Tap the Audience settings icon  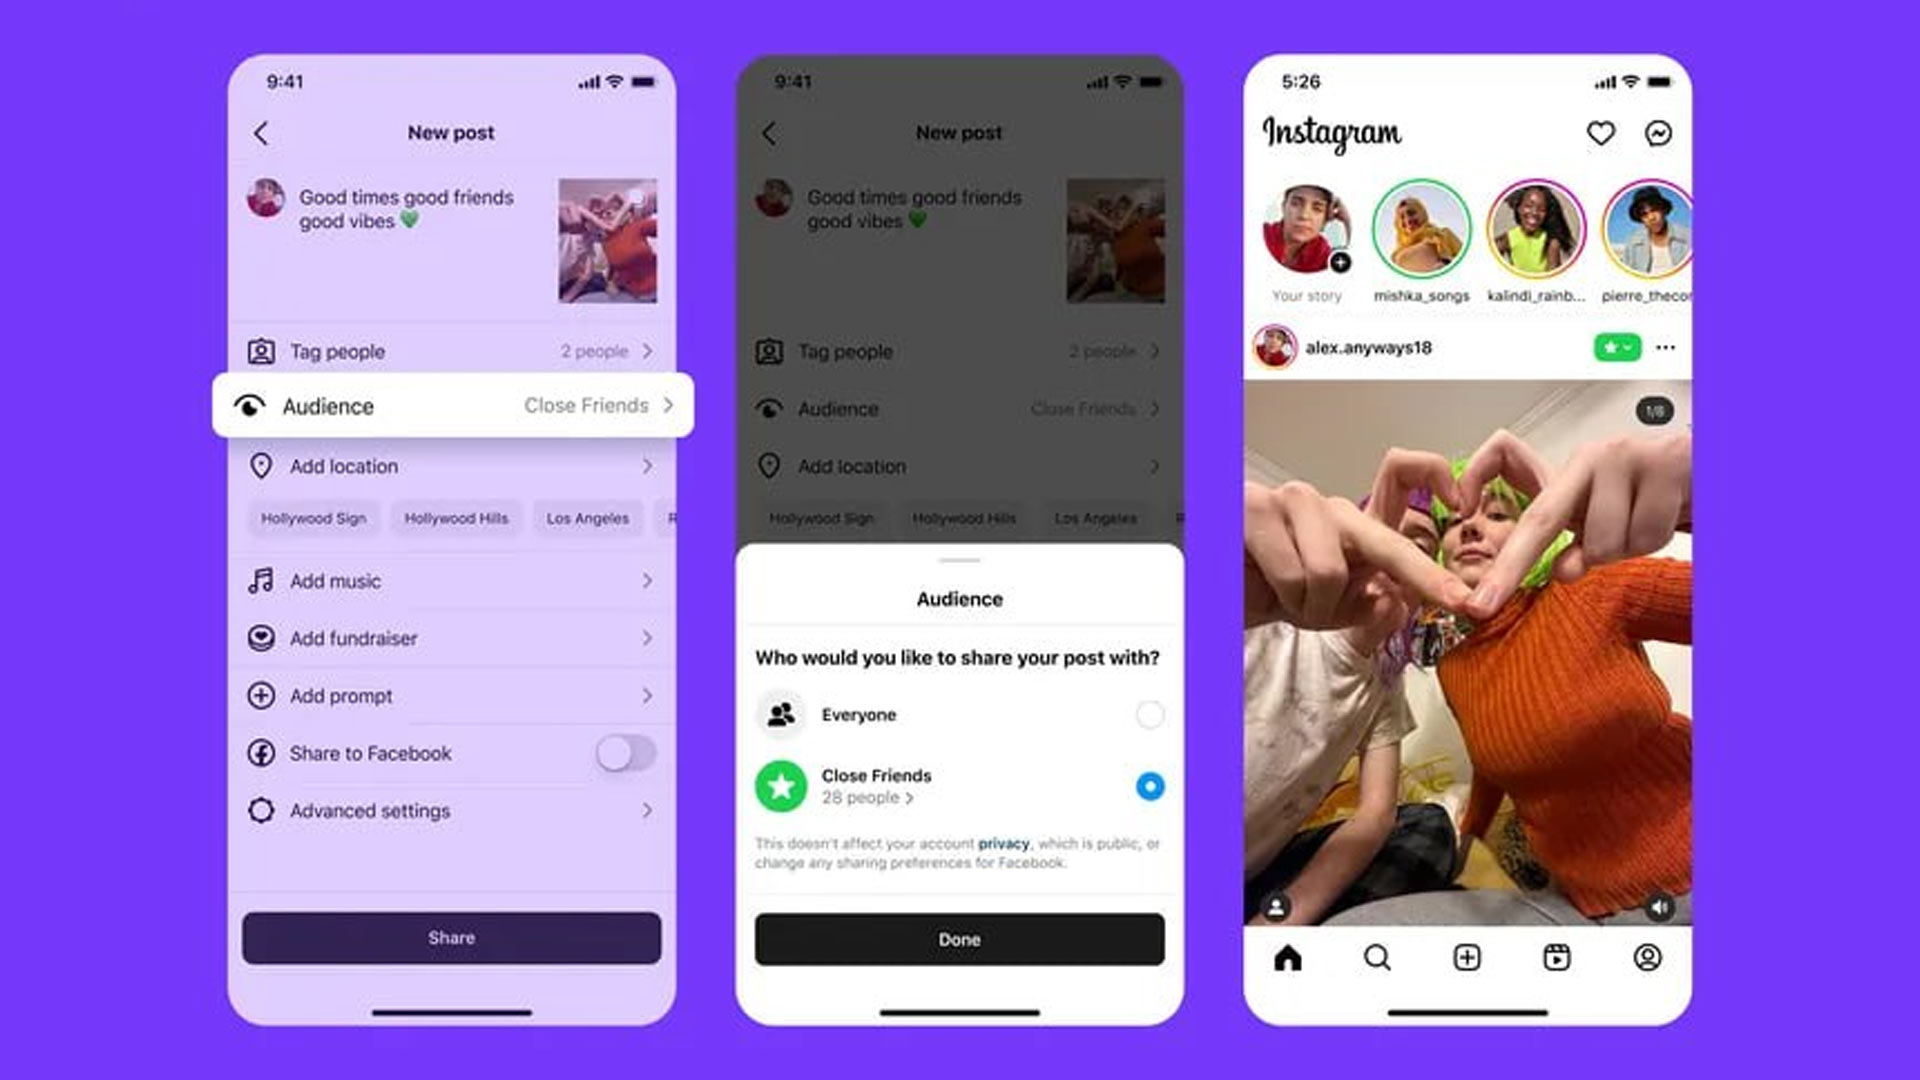click(255, 405)
